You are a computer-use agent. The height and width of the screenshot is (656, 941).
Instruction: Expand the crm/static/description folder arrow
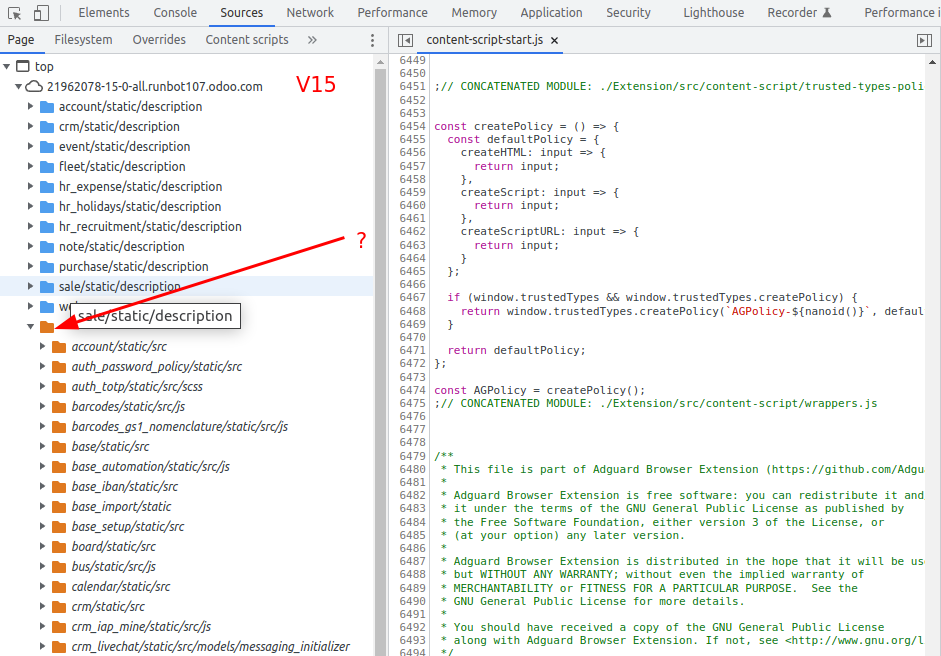(31, 127)
